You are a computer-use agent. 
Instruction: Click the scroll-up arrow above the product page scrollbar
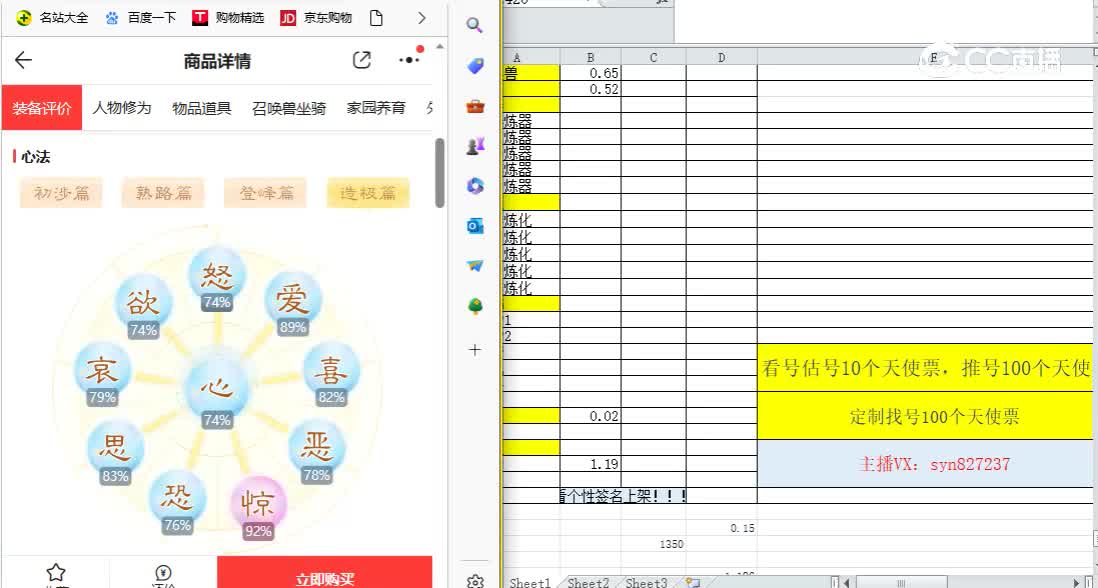[440, 47]
